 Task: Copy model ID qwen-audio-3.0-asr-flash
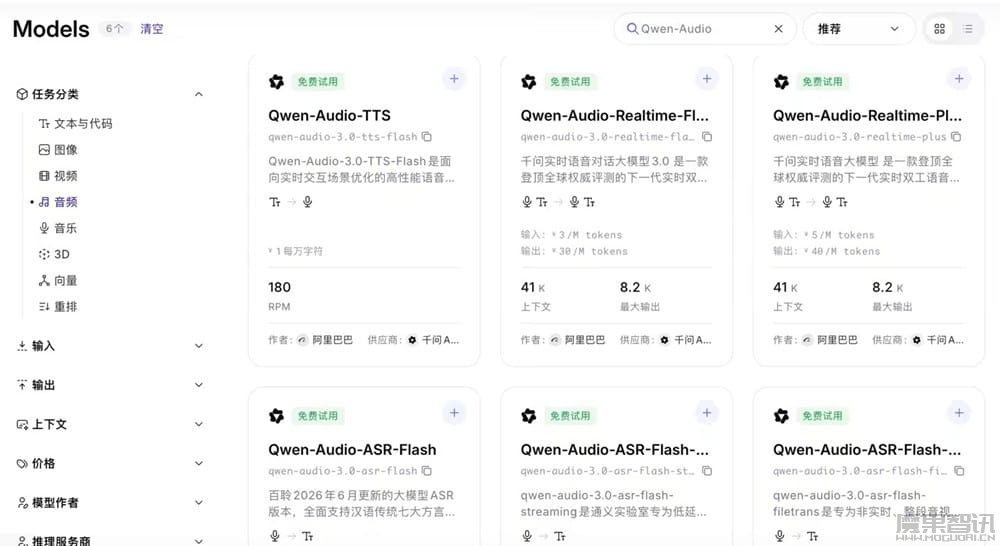(427, 471)
